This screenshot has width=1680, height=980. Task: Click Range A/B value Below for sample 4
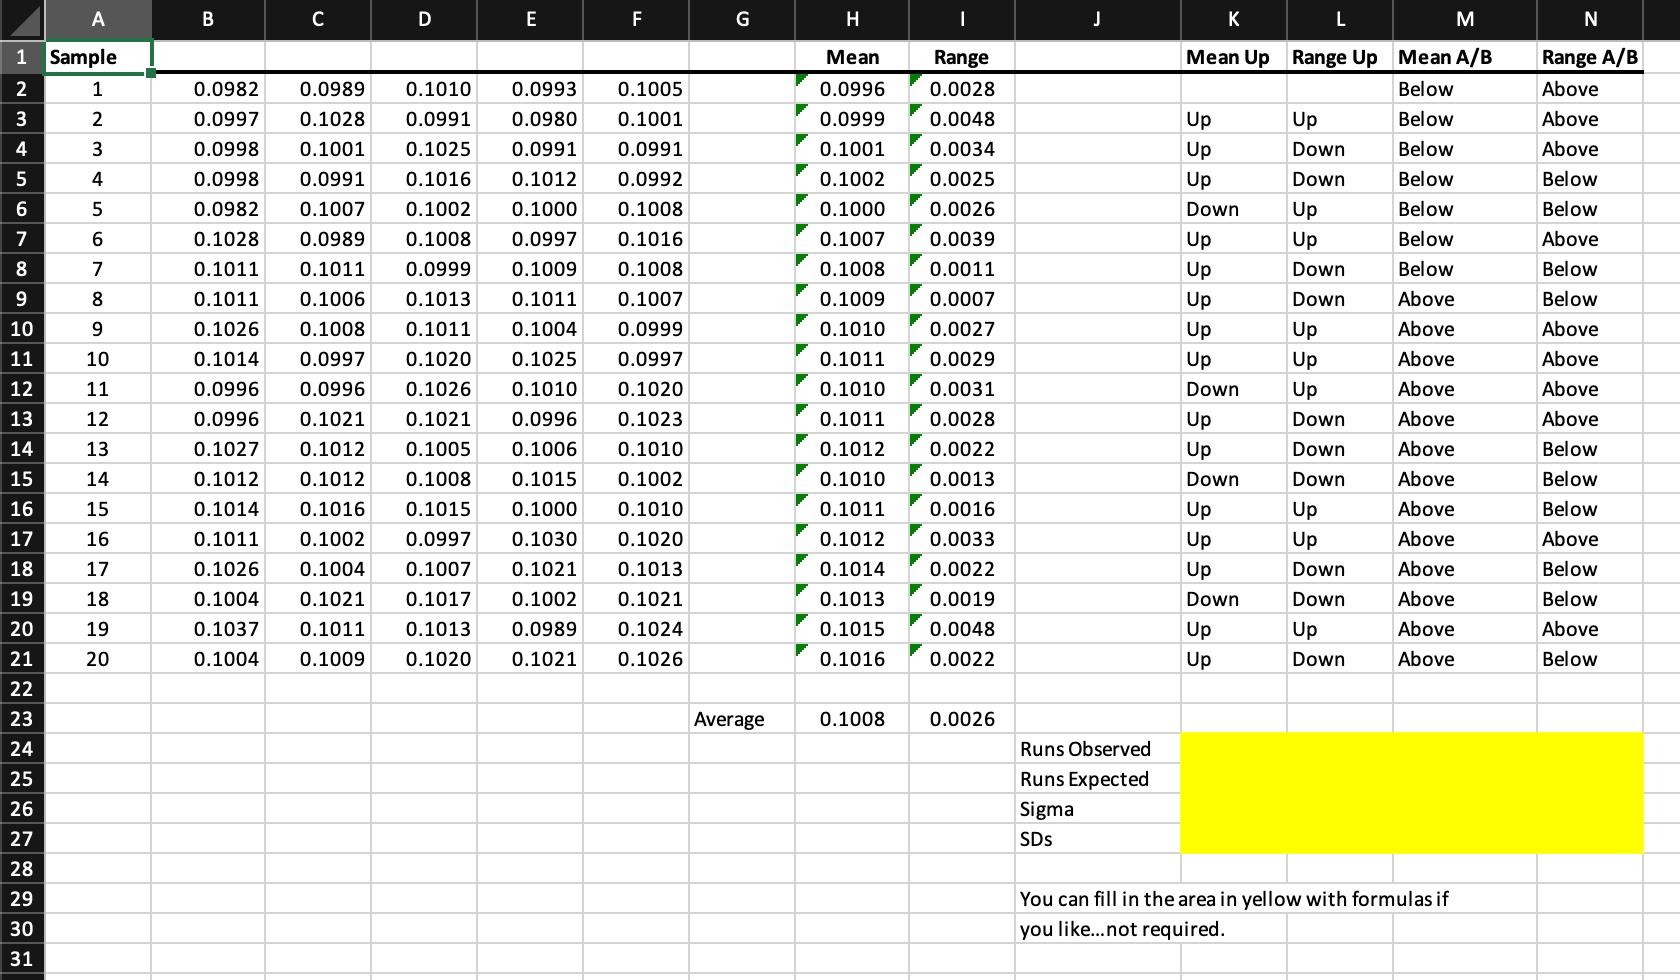click(1590, 179)
